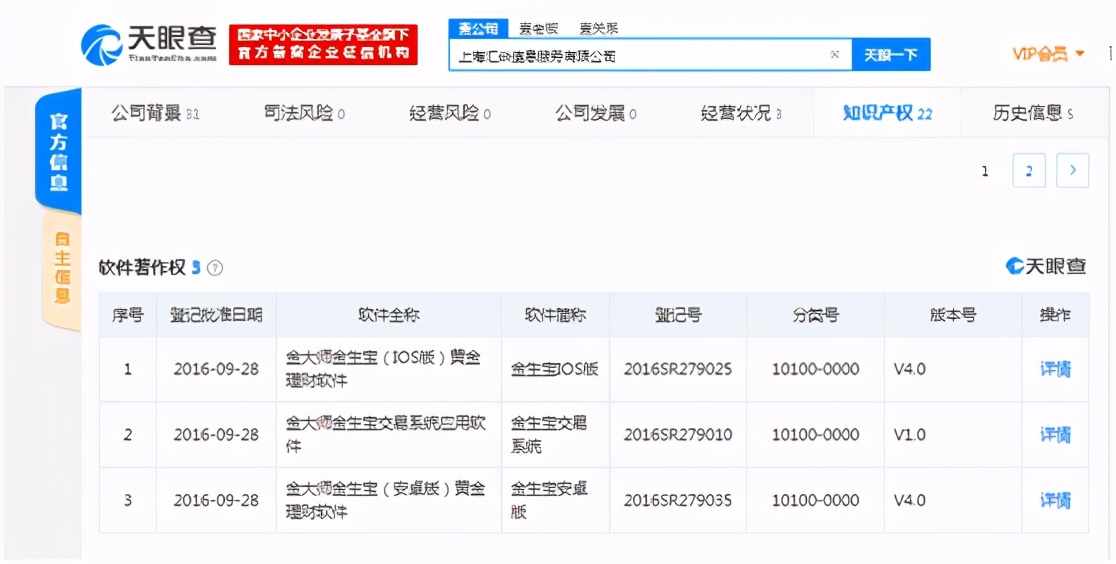Open 详情 for 金生宝安卓版 row

click(x=1055, y=500)
